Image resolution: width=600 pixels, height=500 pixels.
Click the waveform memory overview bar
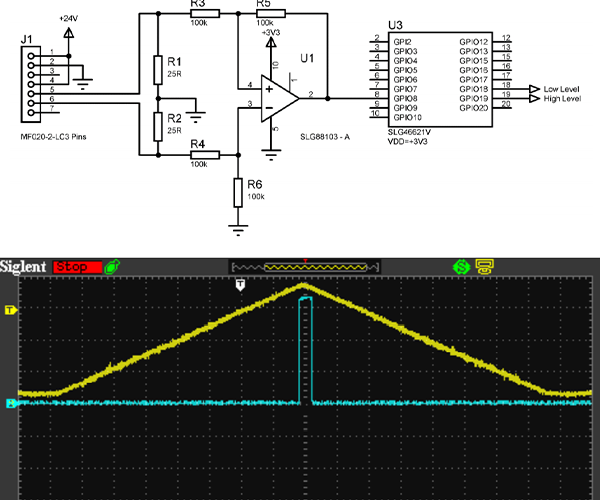(x=305, y=267)
